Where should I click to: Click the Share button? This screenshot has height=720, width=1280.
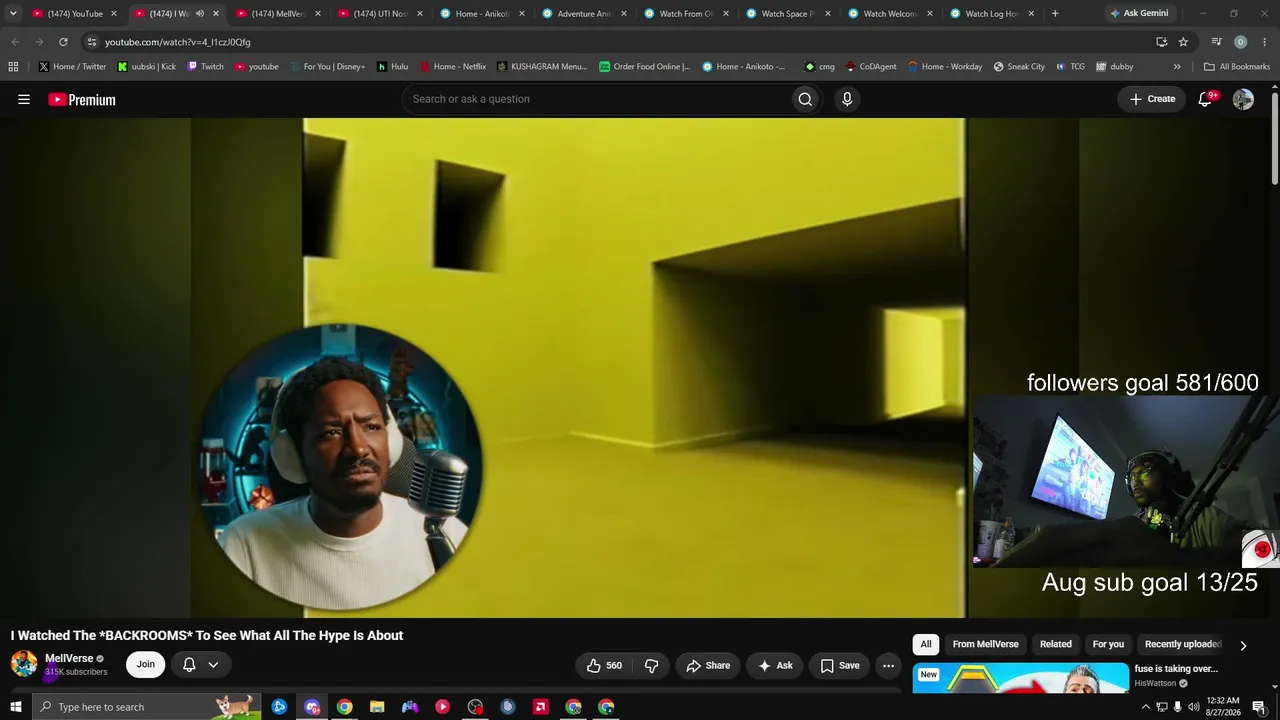(x=707, y=665)
